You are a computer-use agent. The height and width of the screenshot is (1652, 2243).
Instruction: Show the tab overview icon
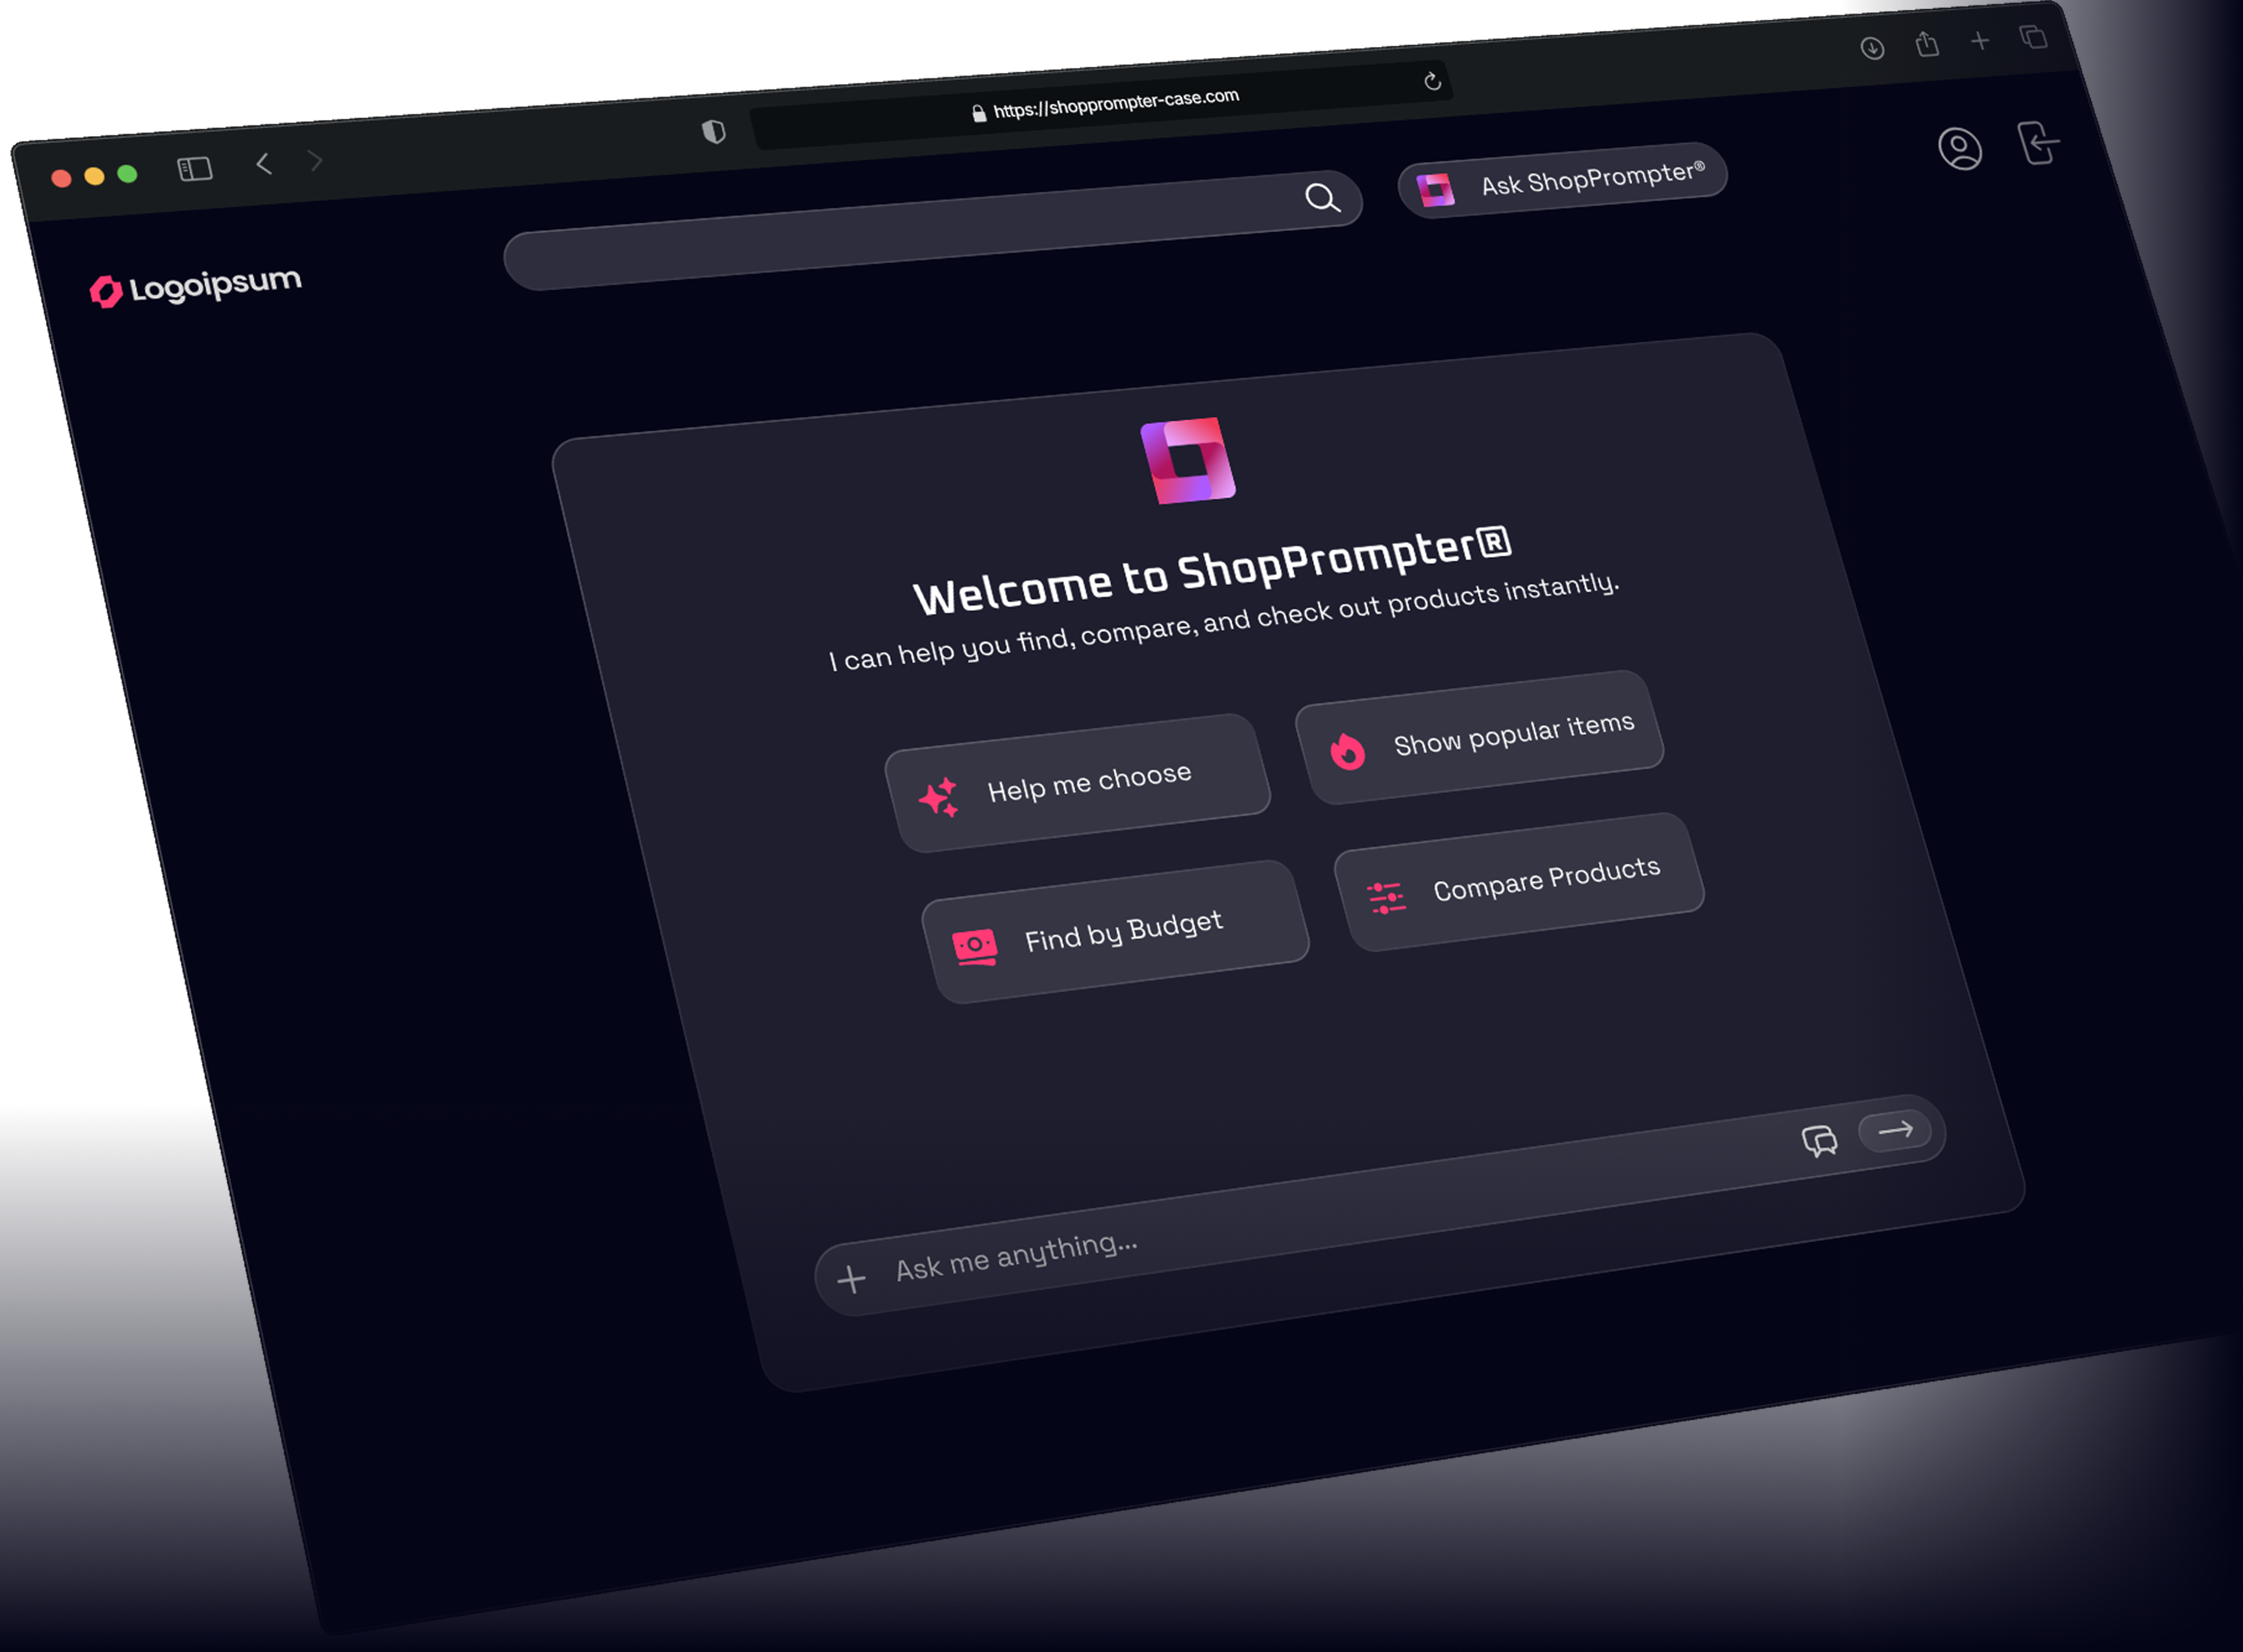2033,38
